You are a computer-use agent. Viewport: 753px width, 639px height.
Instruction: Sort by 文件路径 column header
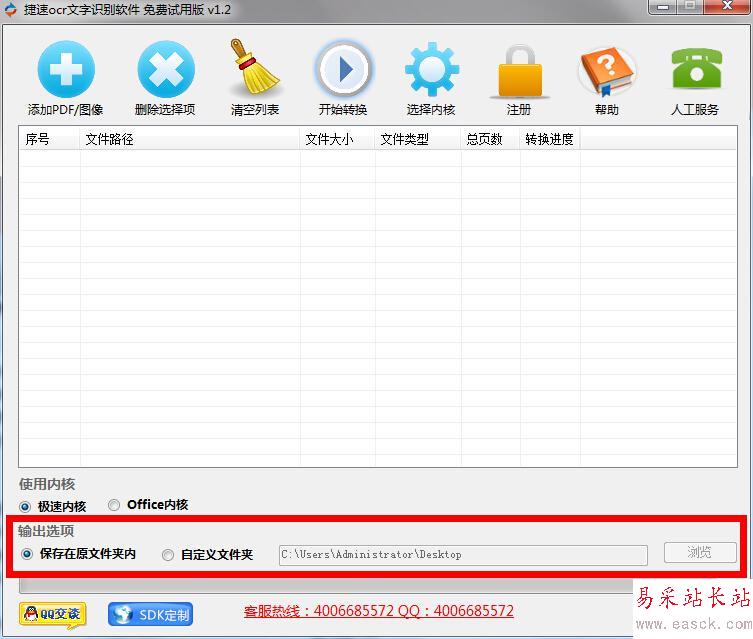(x=190, y=139)
